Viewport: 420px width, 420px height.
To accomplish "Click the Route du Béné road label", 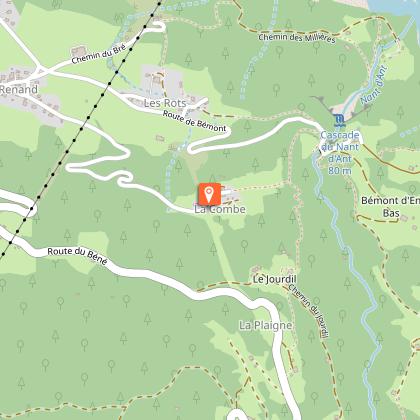I will click(77, 255).
